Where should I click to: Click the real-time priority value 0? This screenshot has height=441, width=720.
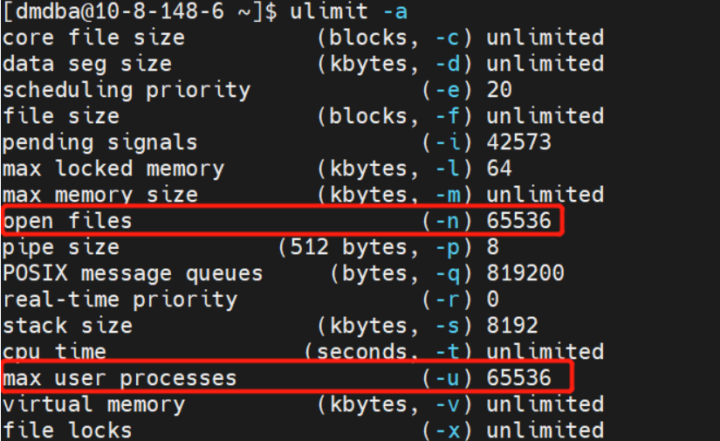[493, 299]
